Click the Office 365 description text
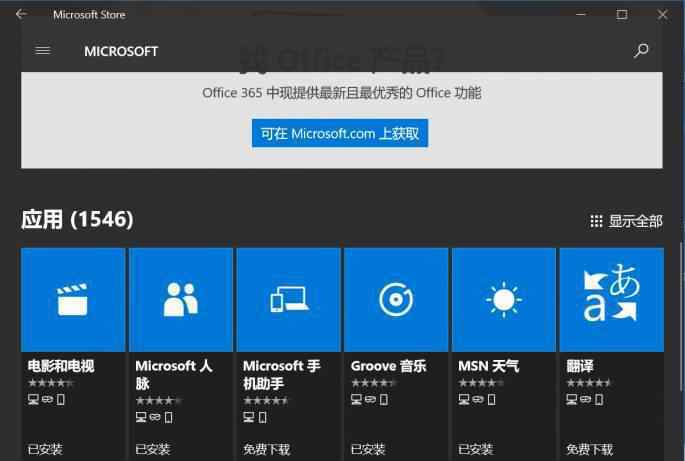 coord(342,93)
